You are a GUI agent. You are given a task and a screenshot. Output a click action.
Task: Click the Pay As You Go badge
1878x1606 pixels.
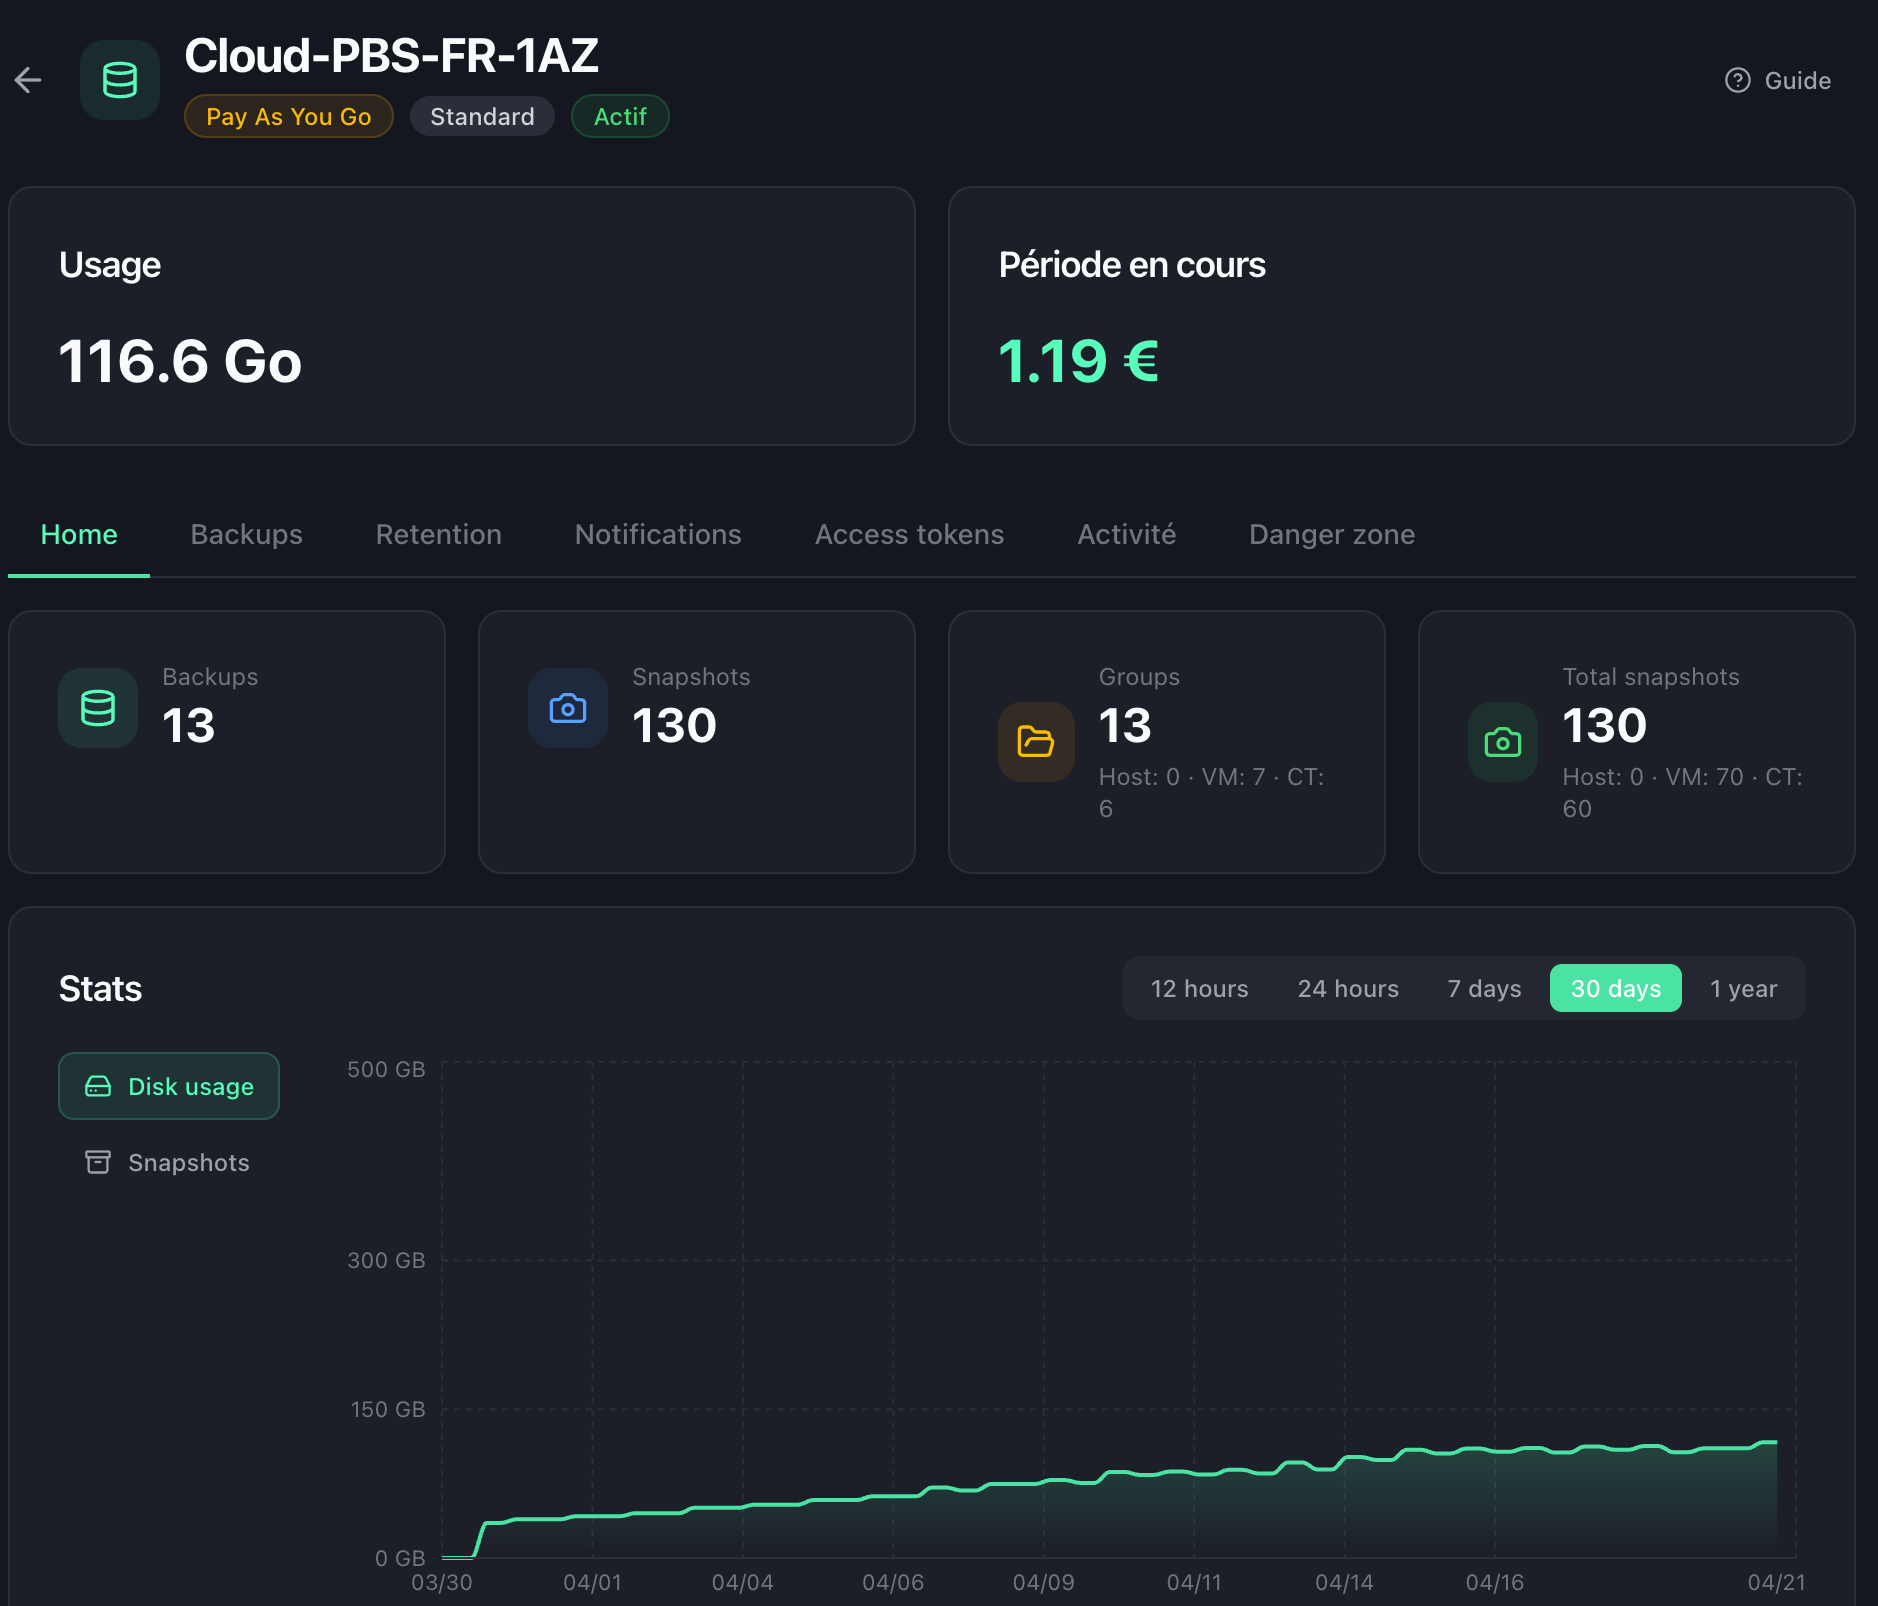(288, 116)
